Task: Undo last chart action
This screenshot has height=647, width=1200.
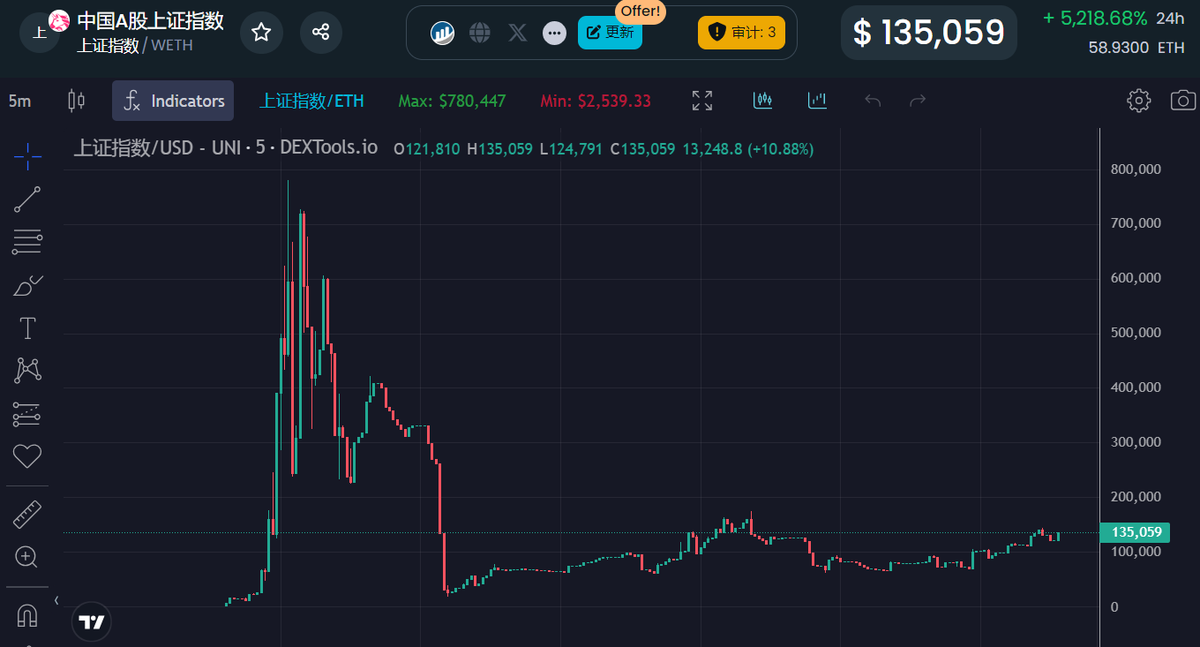Action: coord(873,100)
